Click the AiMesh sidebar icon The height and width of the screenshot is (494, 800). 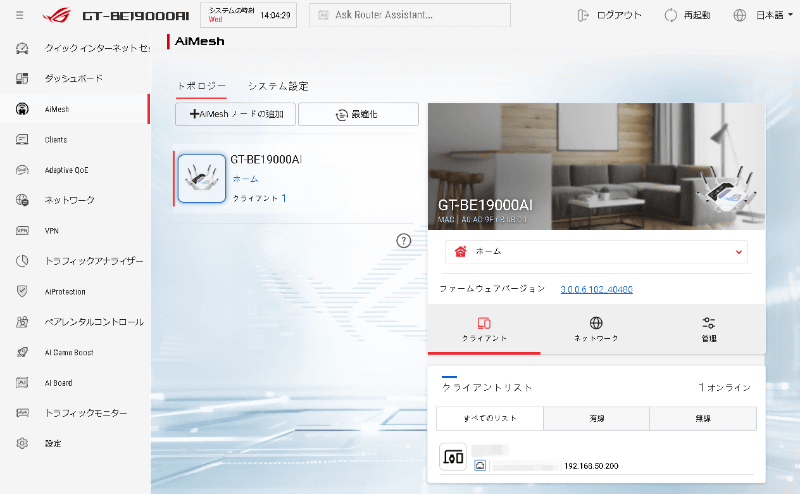(22, 109)
